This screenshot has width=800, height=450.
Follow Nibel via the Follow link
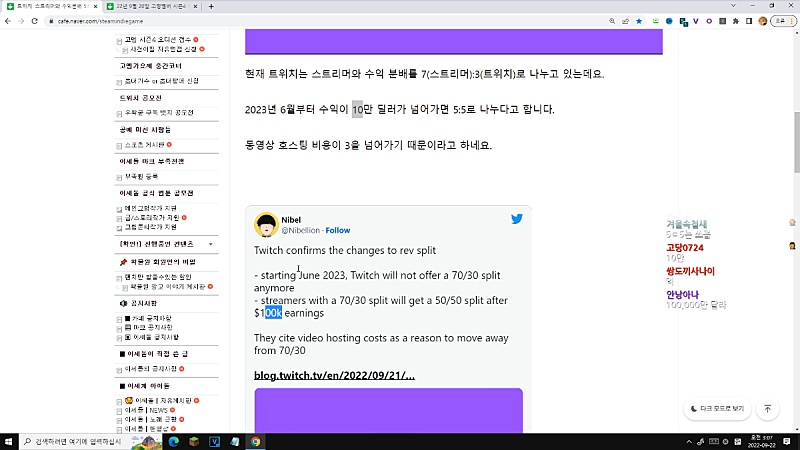(337, 230)
